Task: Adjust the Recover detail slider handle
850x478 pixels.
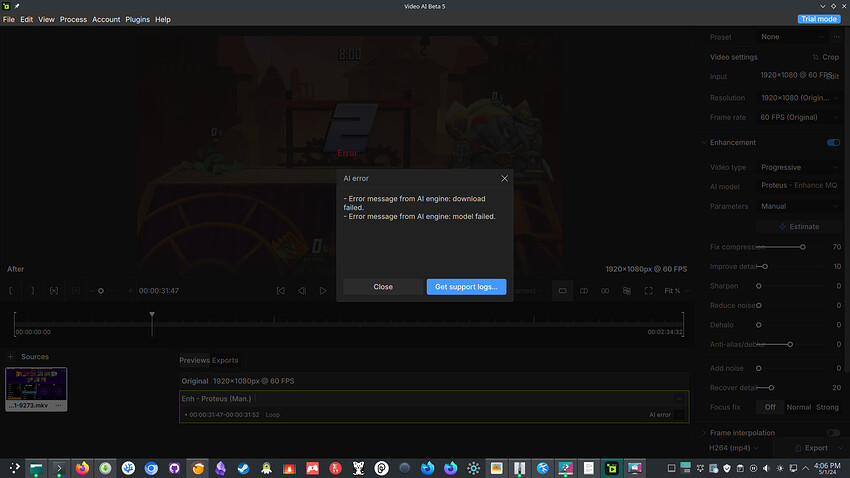Action: [x=771, y=388]
